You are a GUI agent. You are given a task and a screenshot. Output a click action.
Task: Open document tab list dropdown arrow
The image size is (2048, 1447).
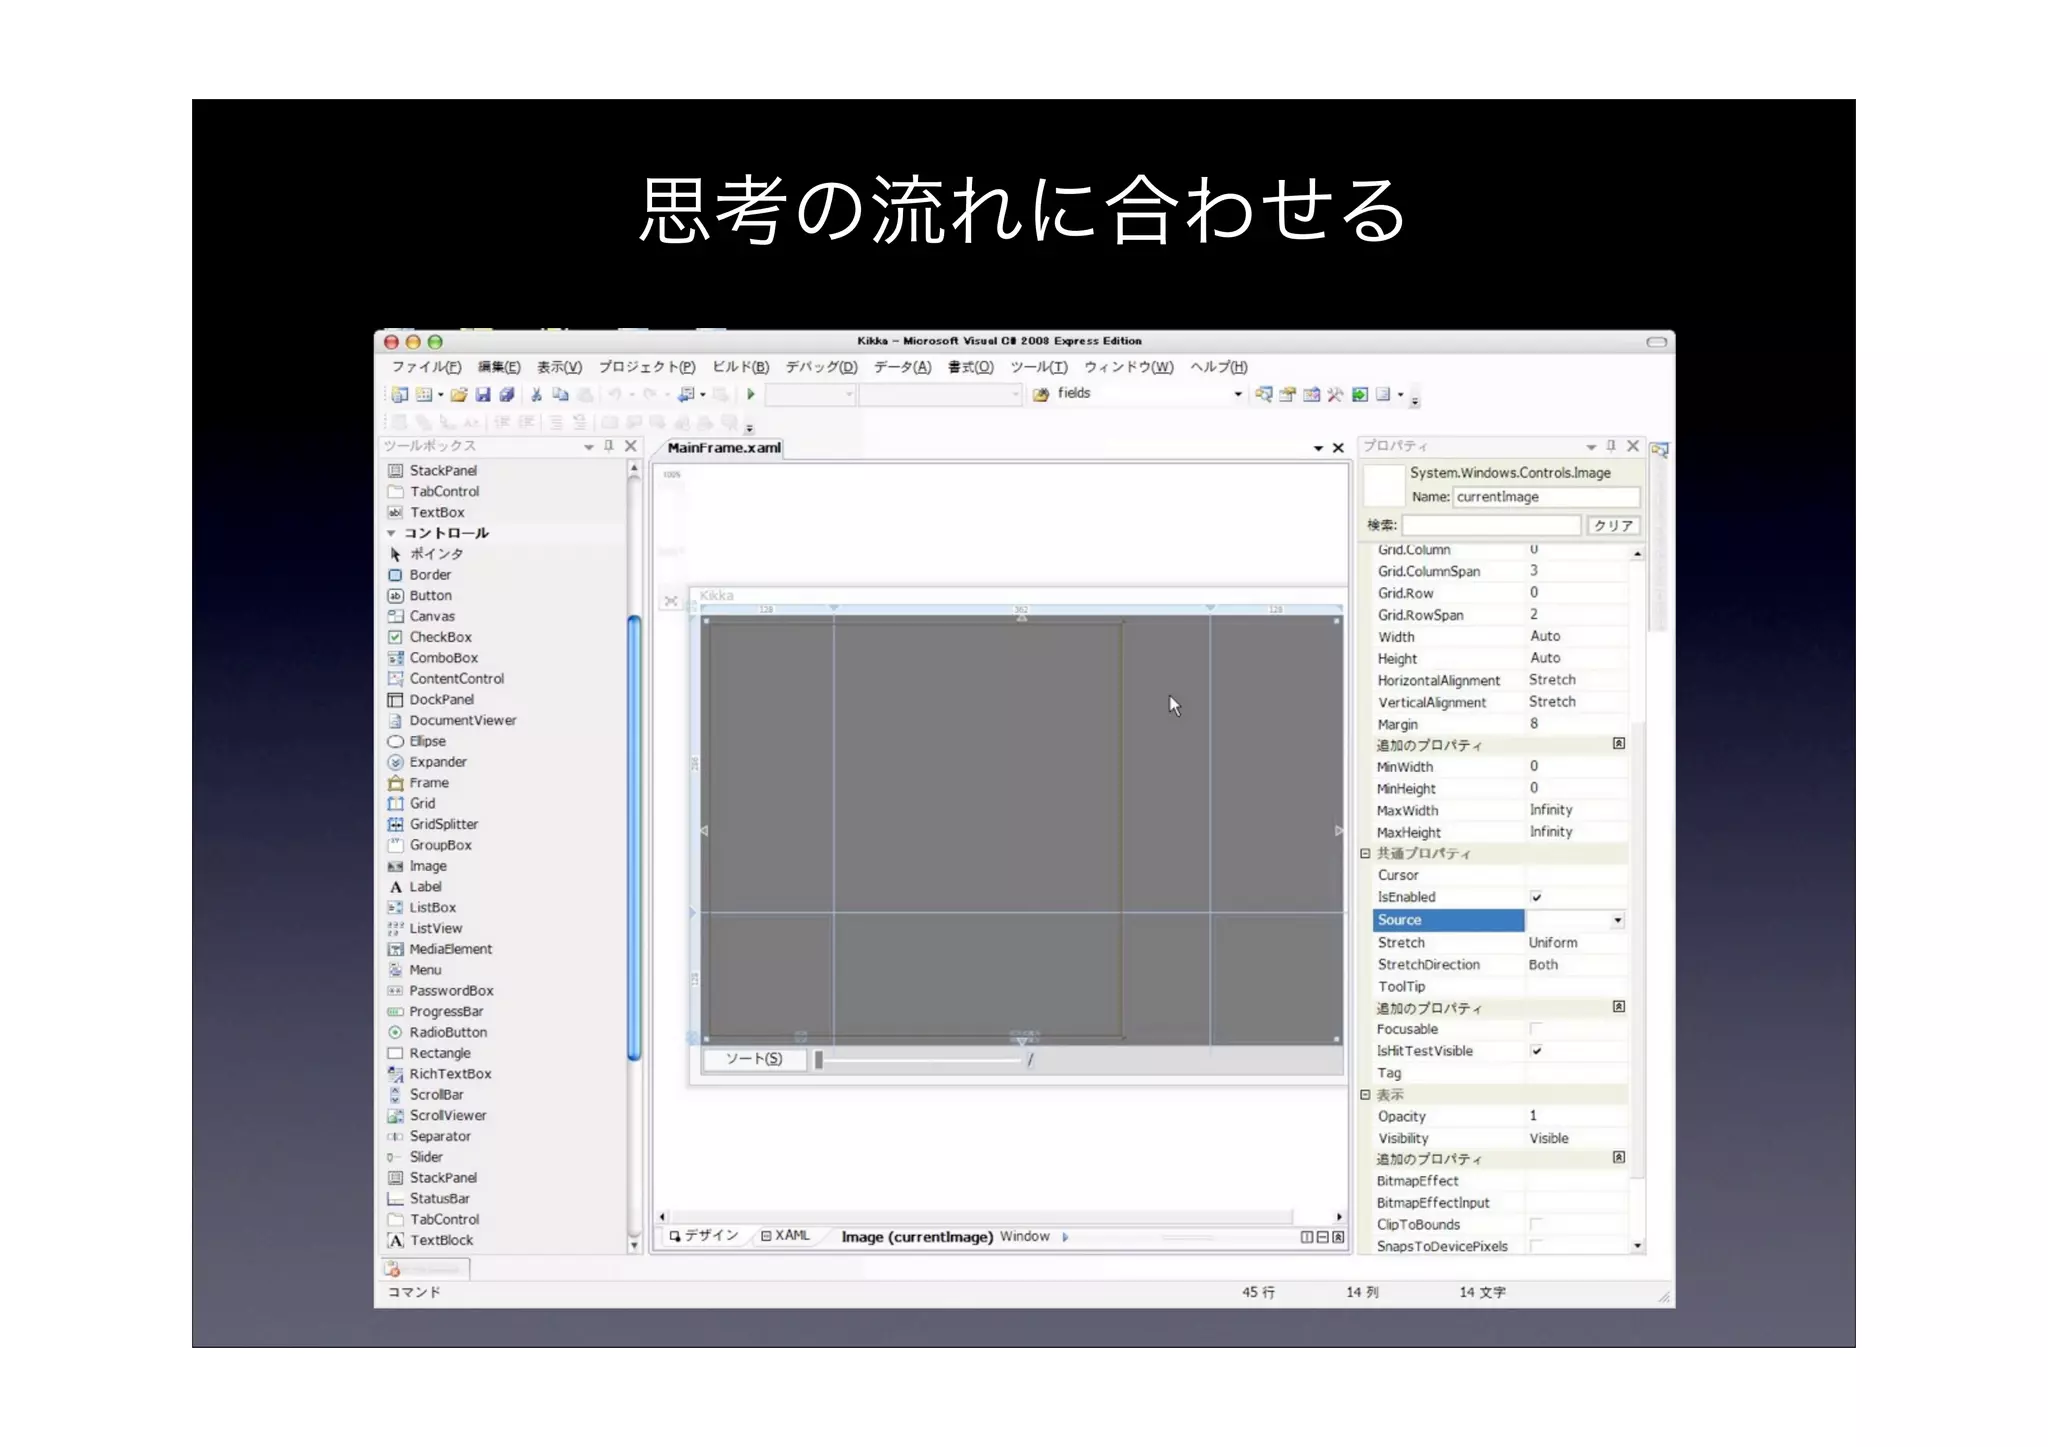click(x=1318, y=449)
